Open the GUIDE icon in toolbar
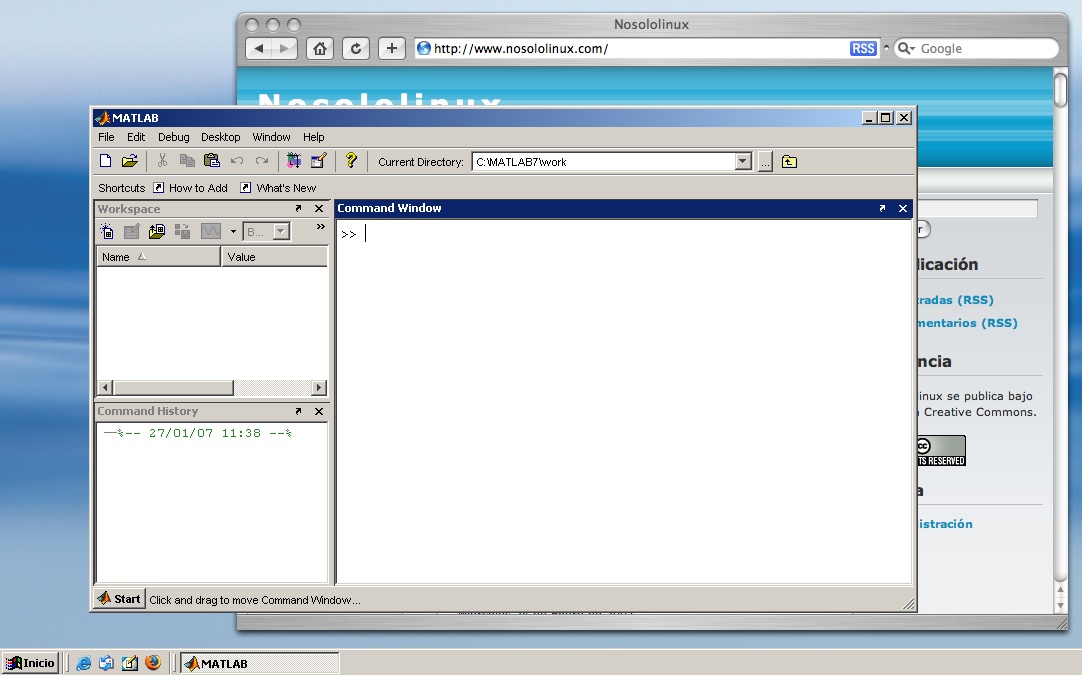 click(318, 161)
